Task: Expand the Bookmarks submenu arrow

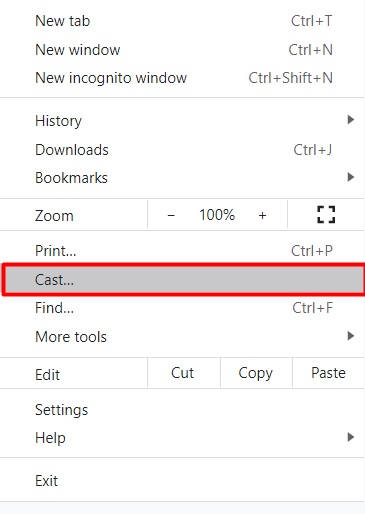Action: coord(350,177)
